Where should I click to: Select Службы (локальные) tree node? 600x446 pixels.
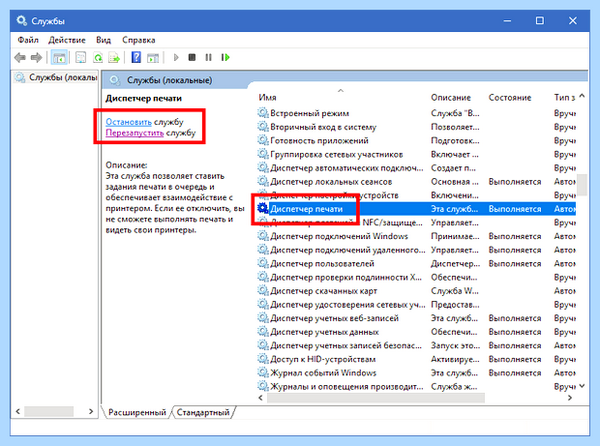point(56,78)
